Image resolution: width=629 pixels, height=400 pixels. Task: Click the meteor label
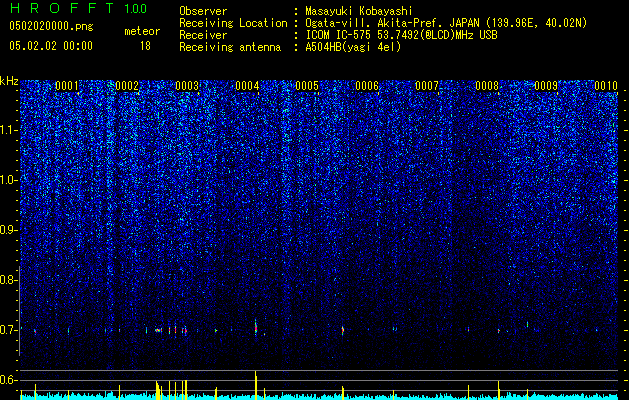tap(142, 31)
